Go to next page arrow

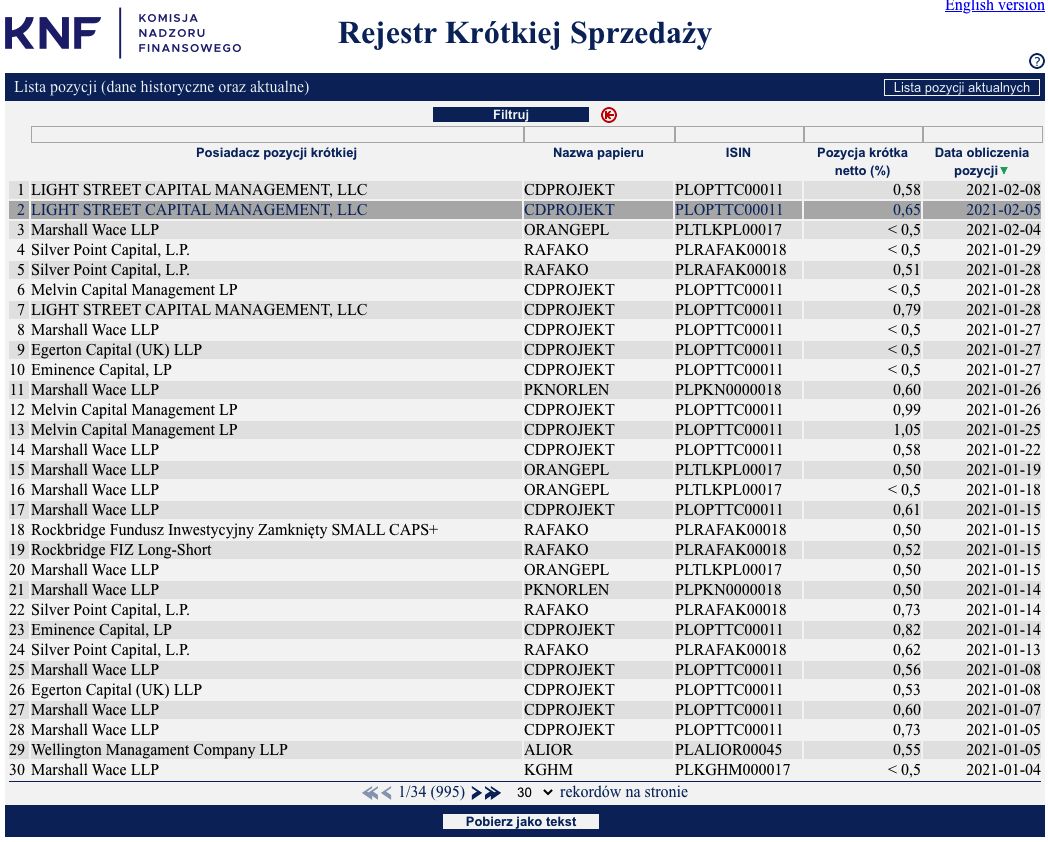coord(476,793)
